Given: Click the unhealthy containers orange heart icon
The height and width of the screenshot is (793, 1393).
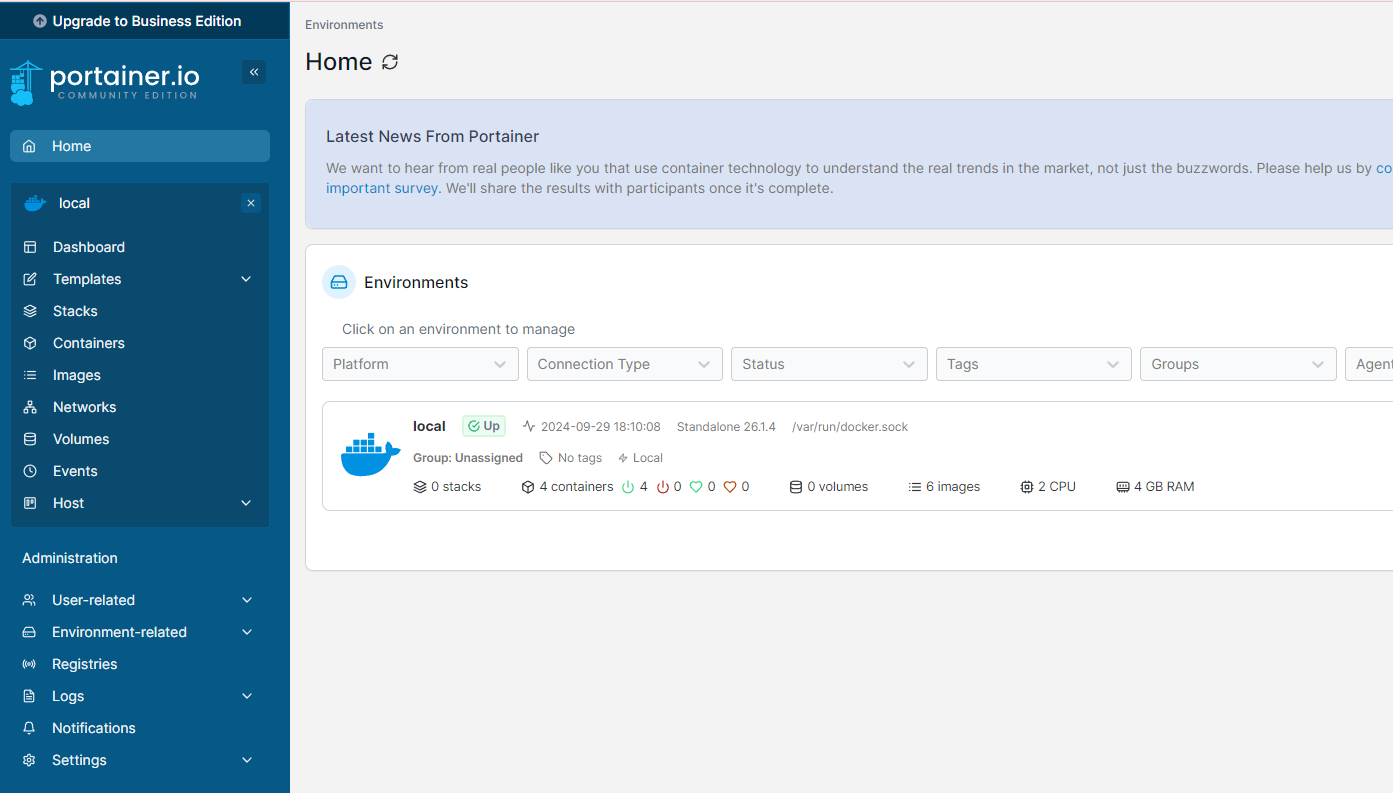Looking at the screenshot, I should 730,487.
